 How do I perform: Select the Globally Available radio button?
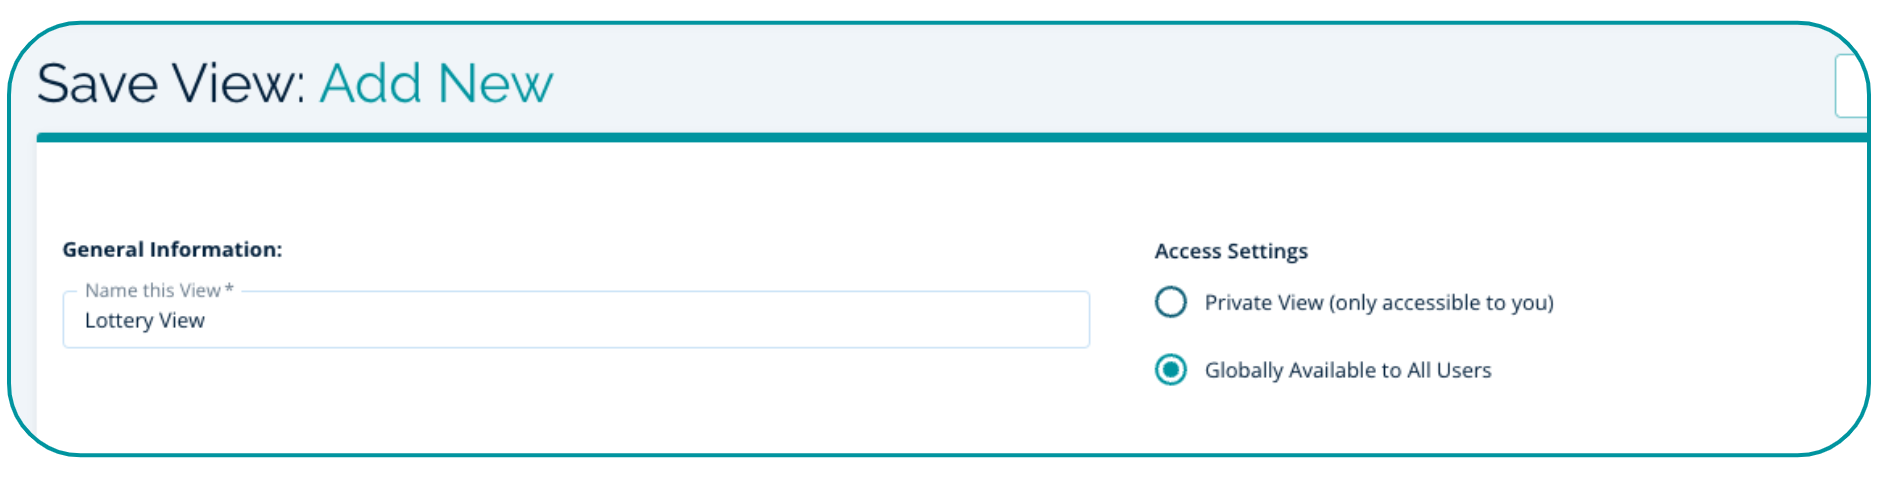pyautogui.click(x=1170, y=370)
